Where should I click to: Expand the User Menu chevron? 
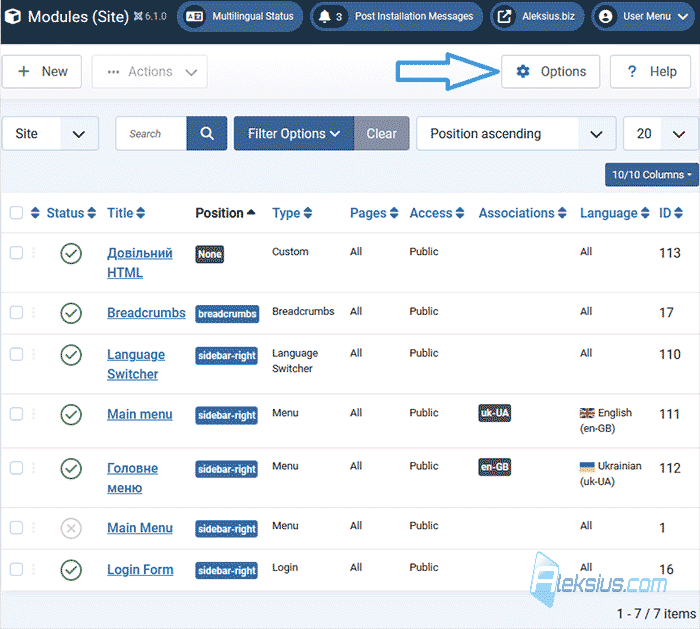click(683, 17)
